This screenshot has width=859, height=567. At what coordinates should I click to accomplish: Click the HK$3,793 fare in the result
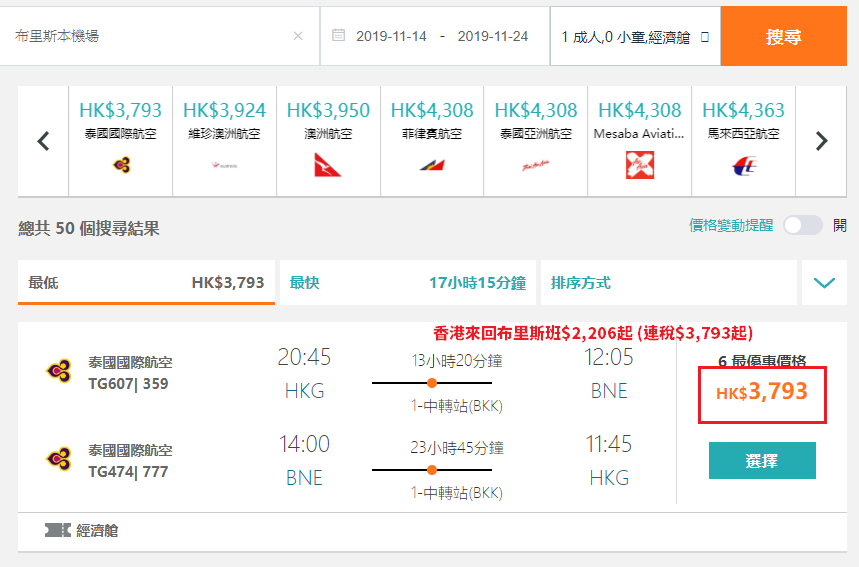pos(762,392)
